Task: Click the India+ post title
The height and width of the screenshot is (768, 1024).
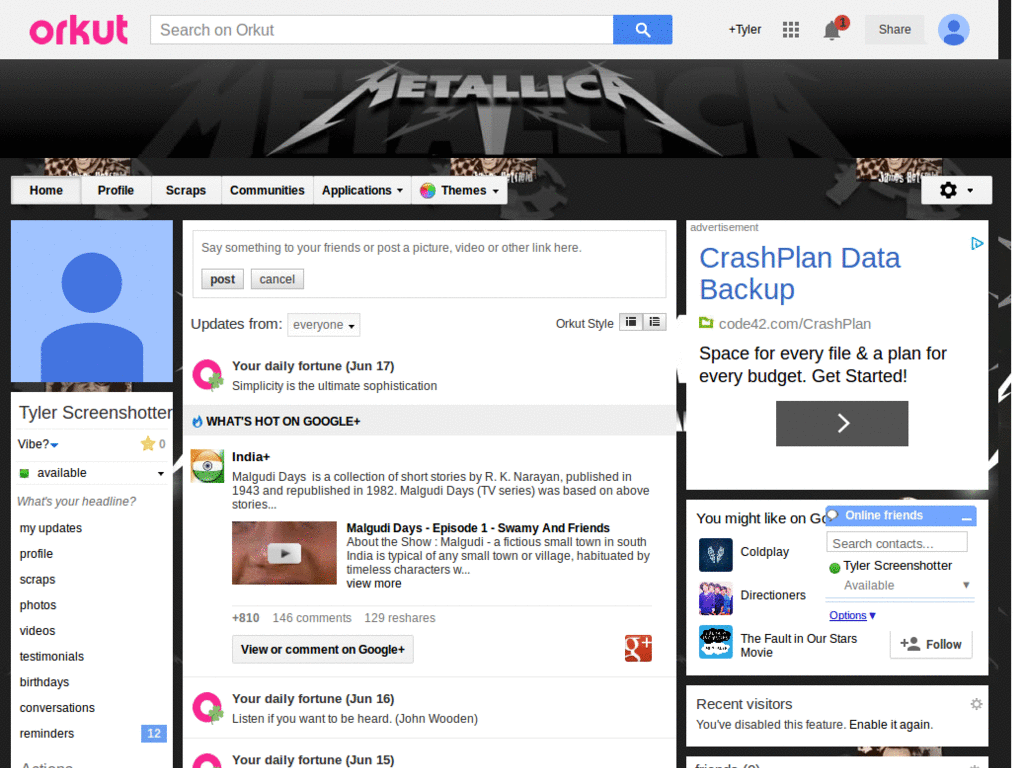Action: point(251,456)
